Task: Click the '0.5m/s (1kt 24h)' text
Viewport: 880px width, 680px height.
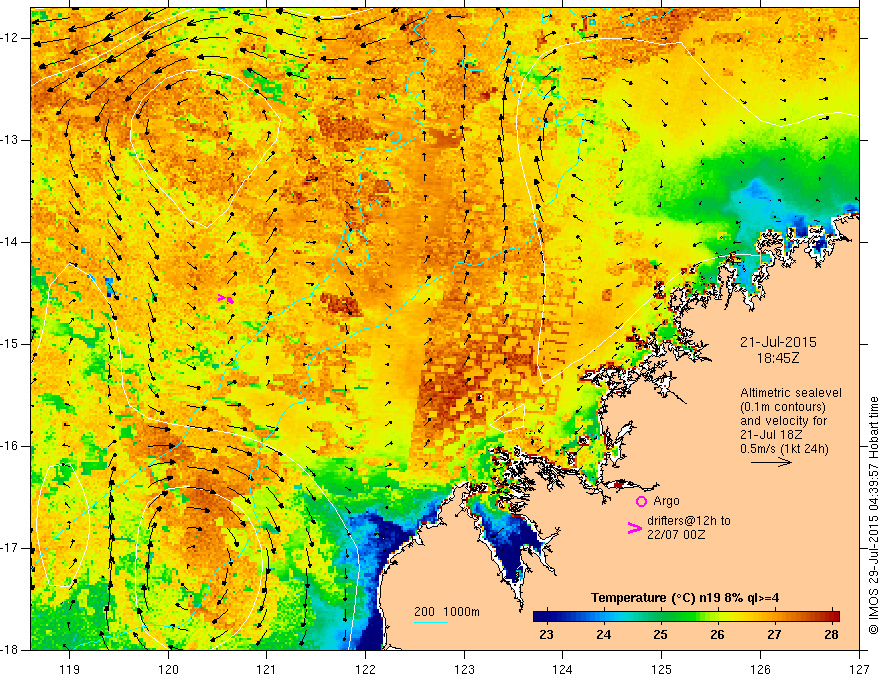Action: [784, 448]
